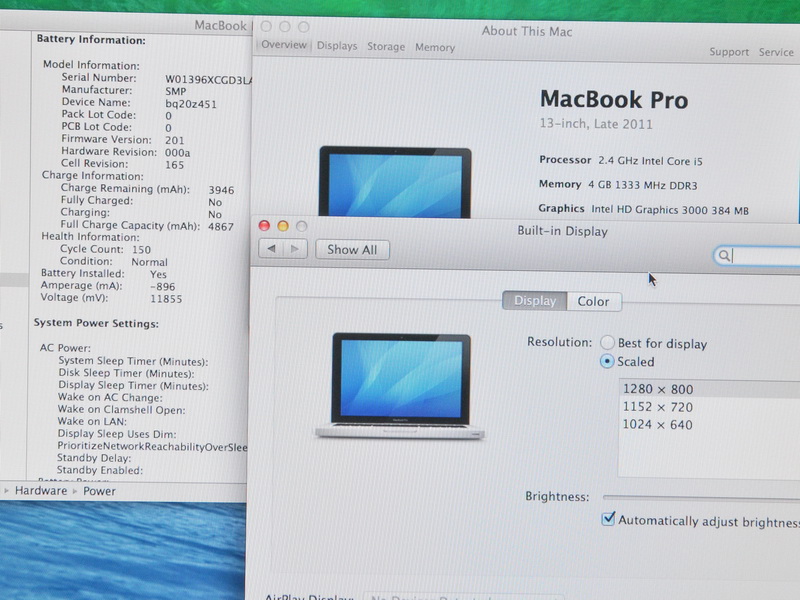This screenshot has width=800, height=600.
Task: Open the Support link in About This Mac
Action: 729,52
